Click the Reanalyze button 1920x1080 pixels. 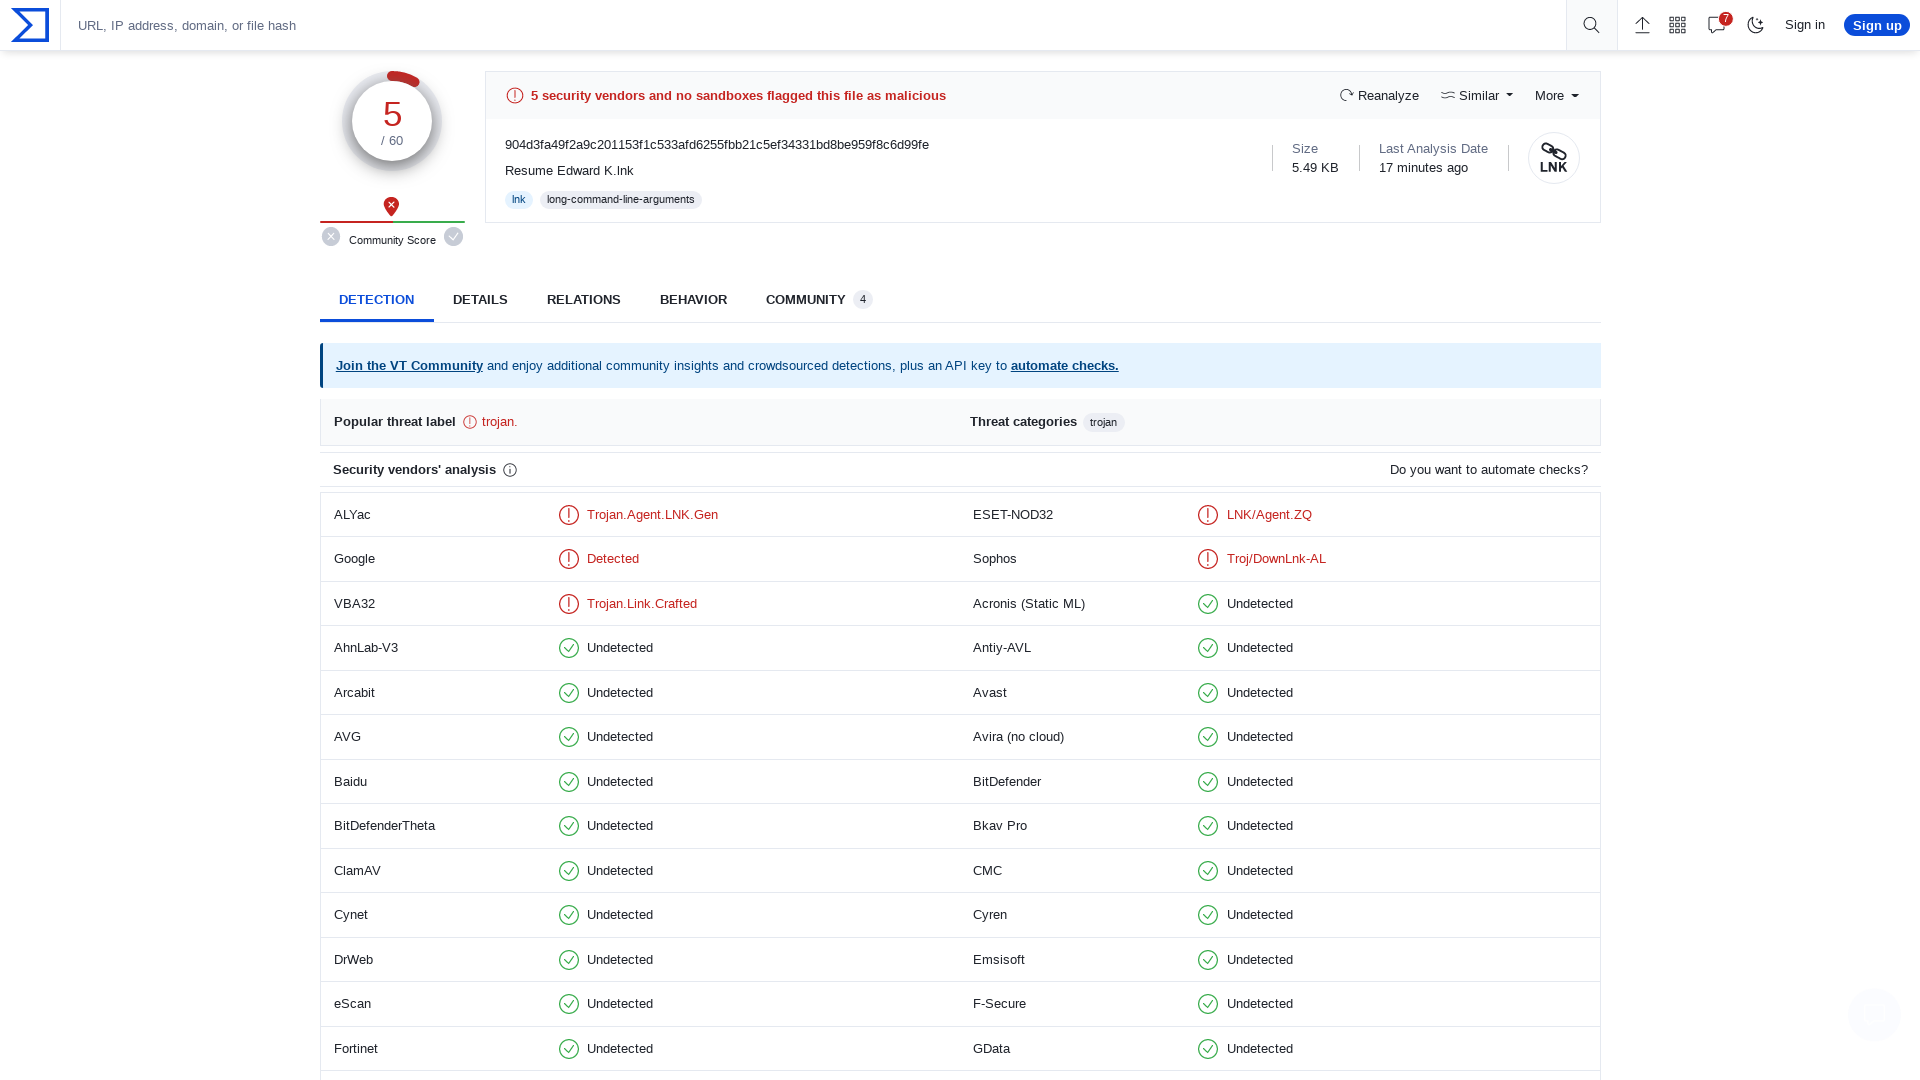(1379, 94)
